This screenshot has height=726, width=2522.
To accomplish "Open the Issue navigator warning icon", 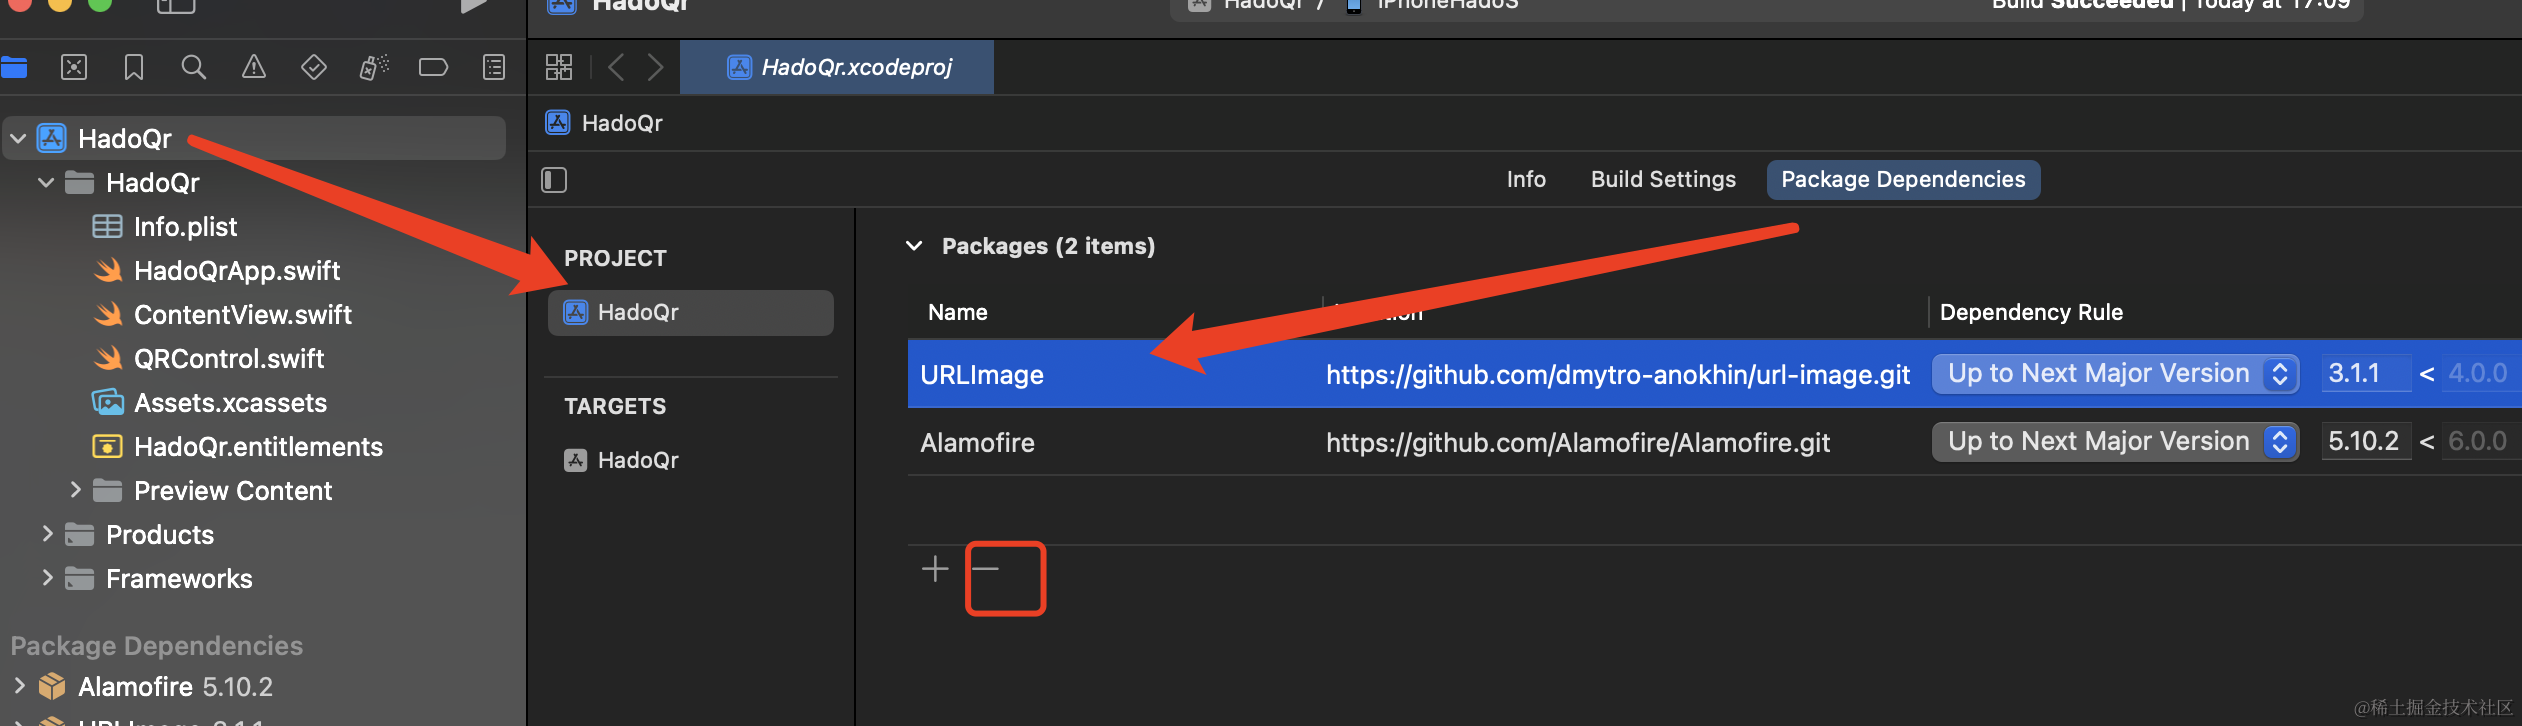I will tap(254, 68).
